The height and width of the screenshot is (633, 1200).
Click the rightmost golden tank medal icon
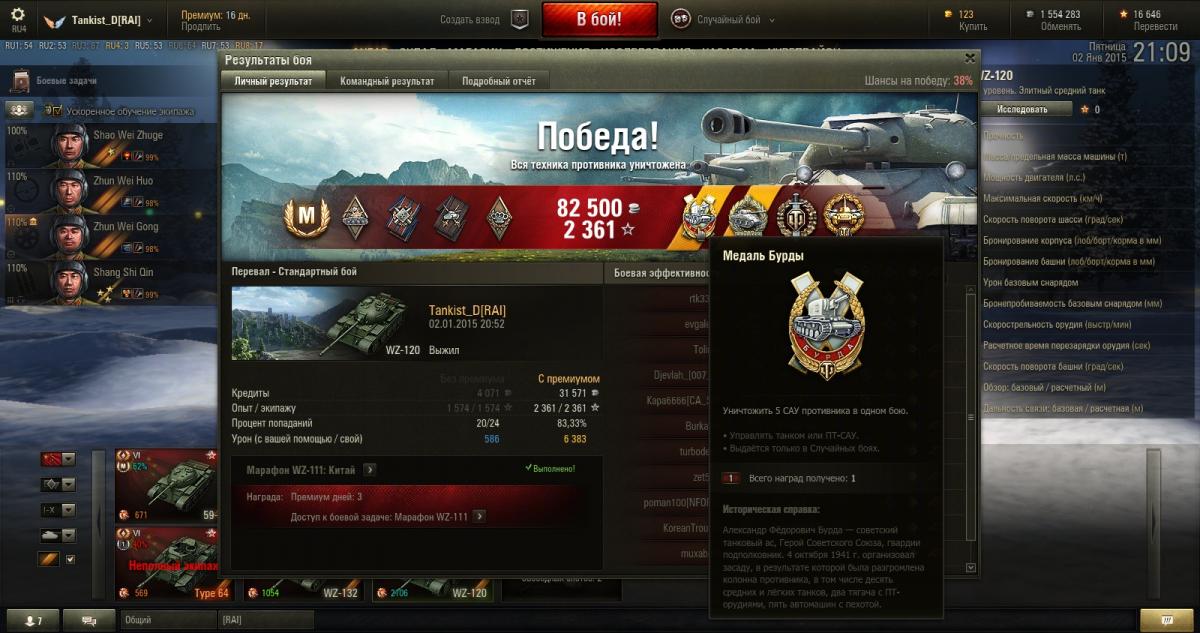843,215
